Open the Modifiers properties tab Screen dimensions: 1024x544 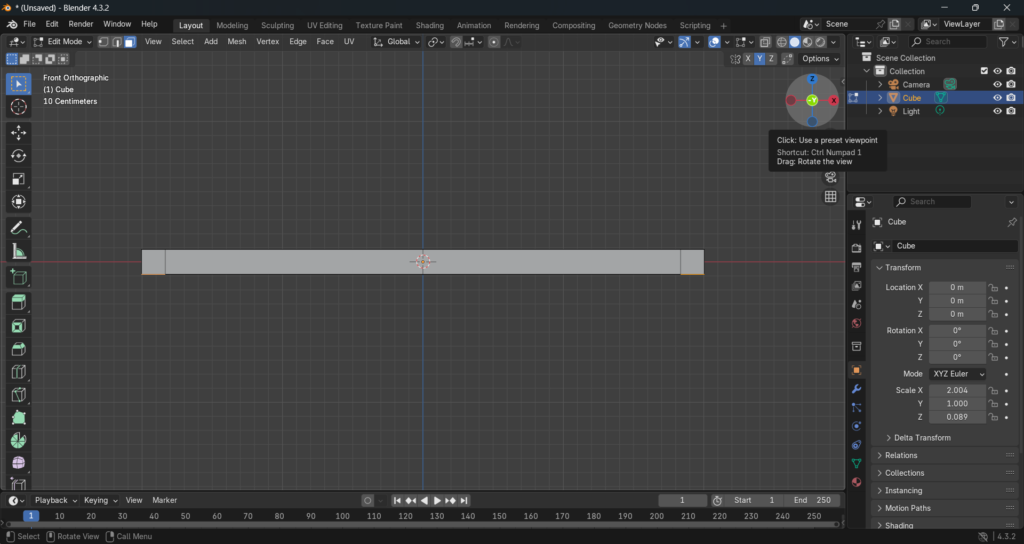tap(856, 388)
